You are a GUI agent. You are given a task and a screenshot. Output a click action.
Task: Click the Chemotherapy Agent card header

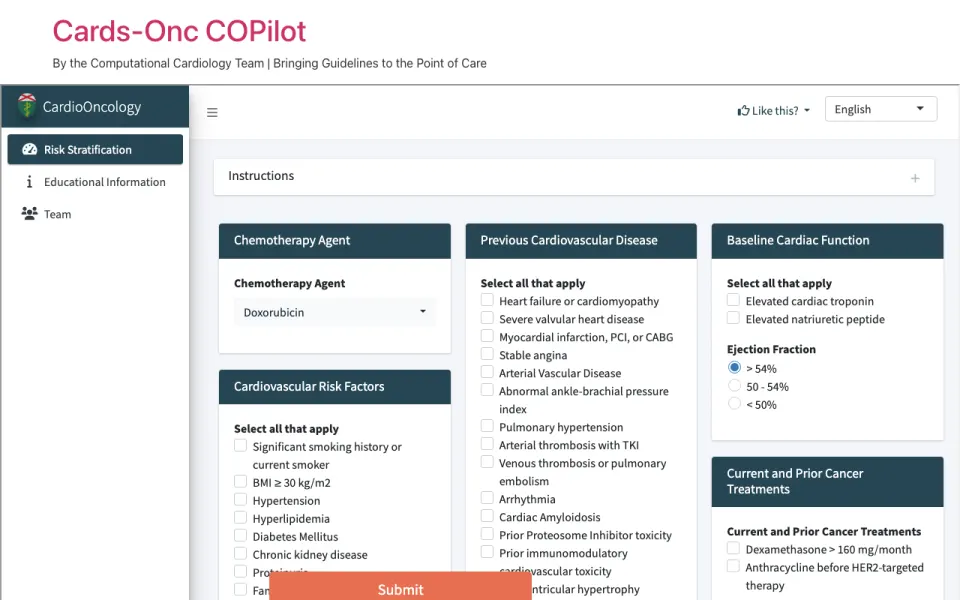335,241
